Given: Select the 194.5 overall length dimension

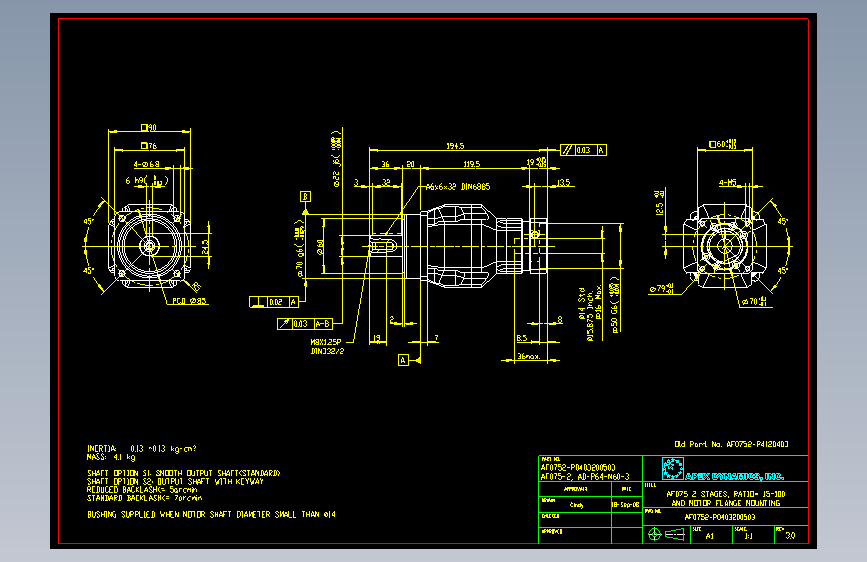Looking at the screenshot, I should pyautogui.click(x=455, y=146).
